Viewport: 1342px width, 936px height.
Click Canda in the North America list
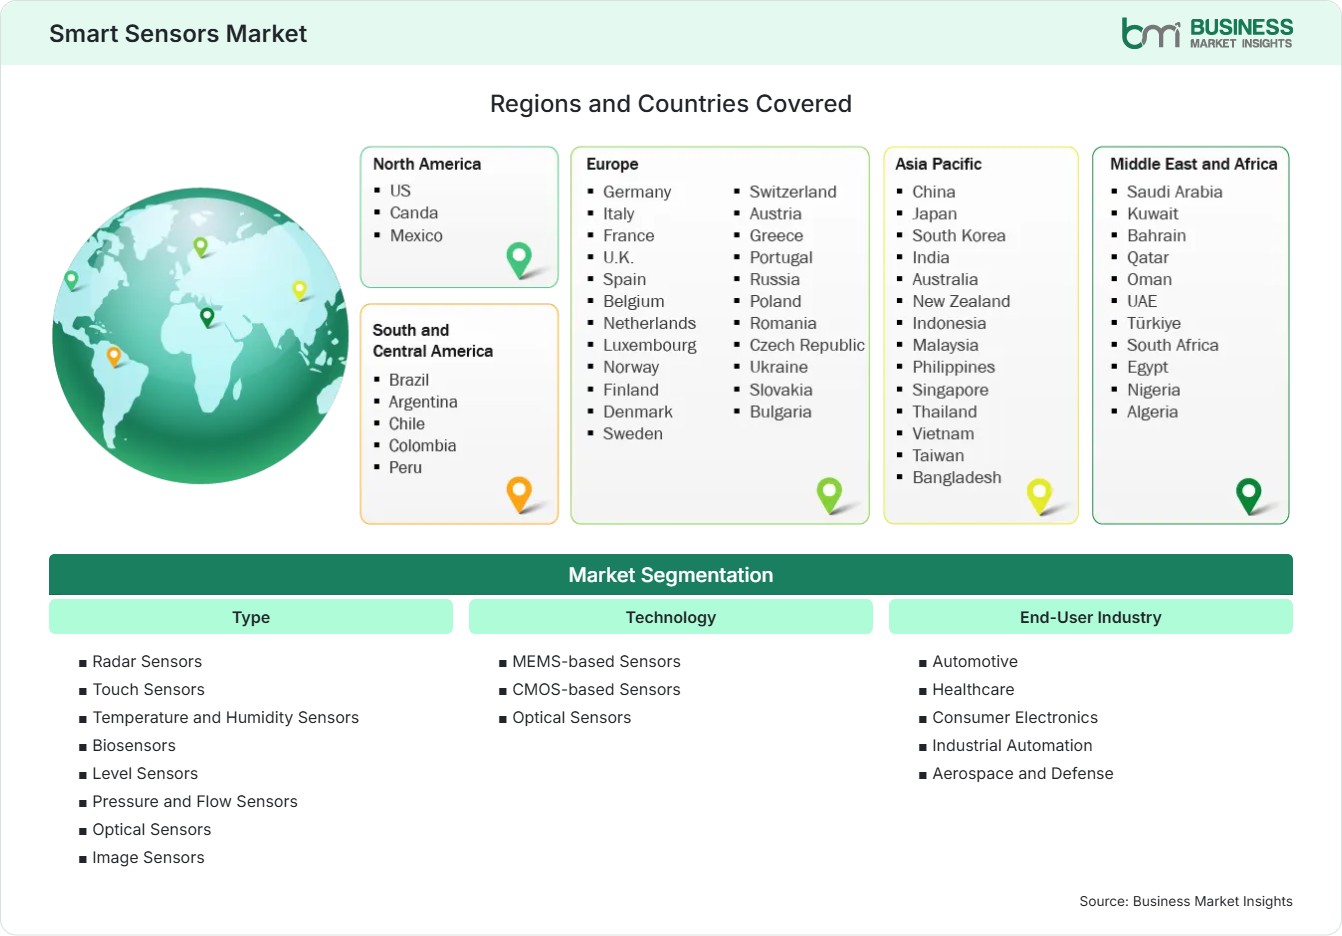[x=414, y=213]
